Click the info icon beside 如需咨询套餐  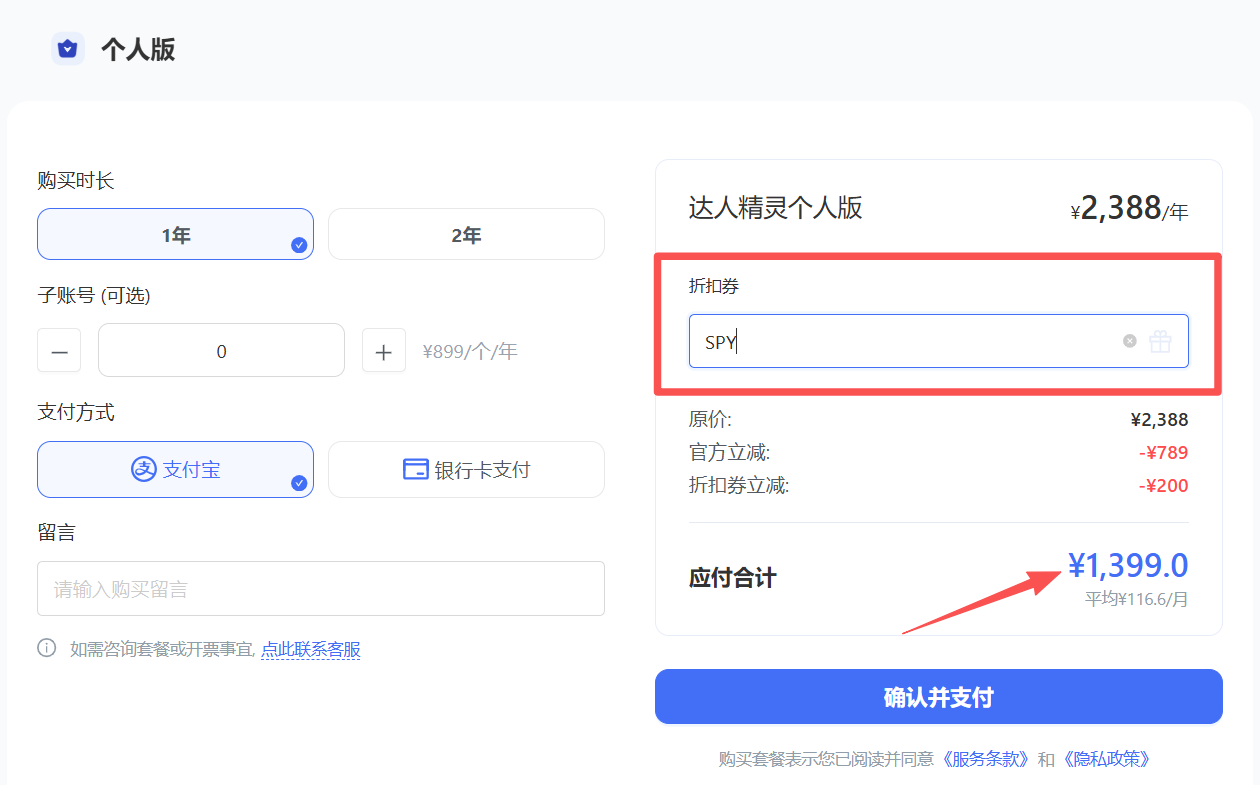[47, 648]
